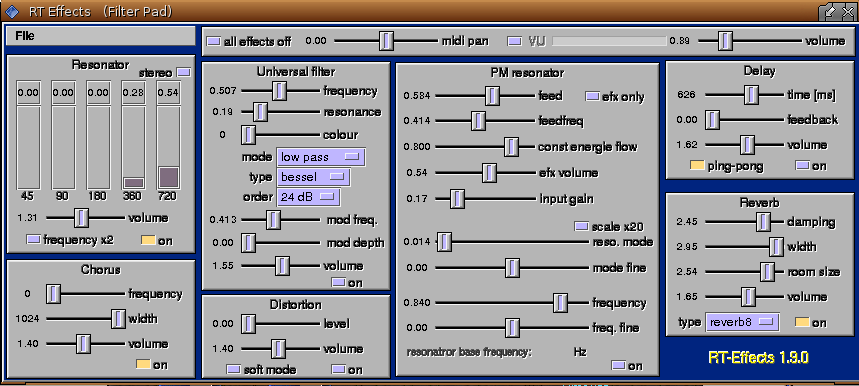The image size is (859, 386).
Task: Open the Reverb type reverb8 dropdown
Action: tap(742, 322)
